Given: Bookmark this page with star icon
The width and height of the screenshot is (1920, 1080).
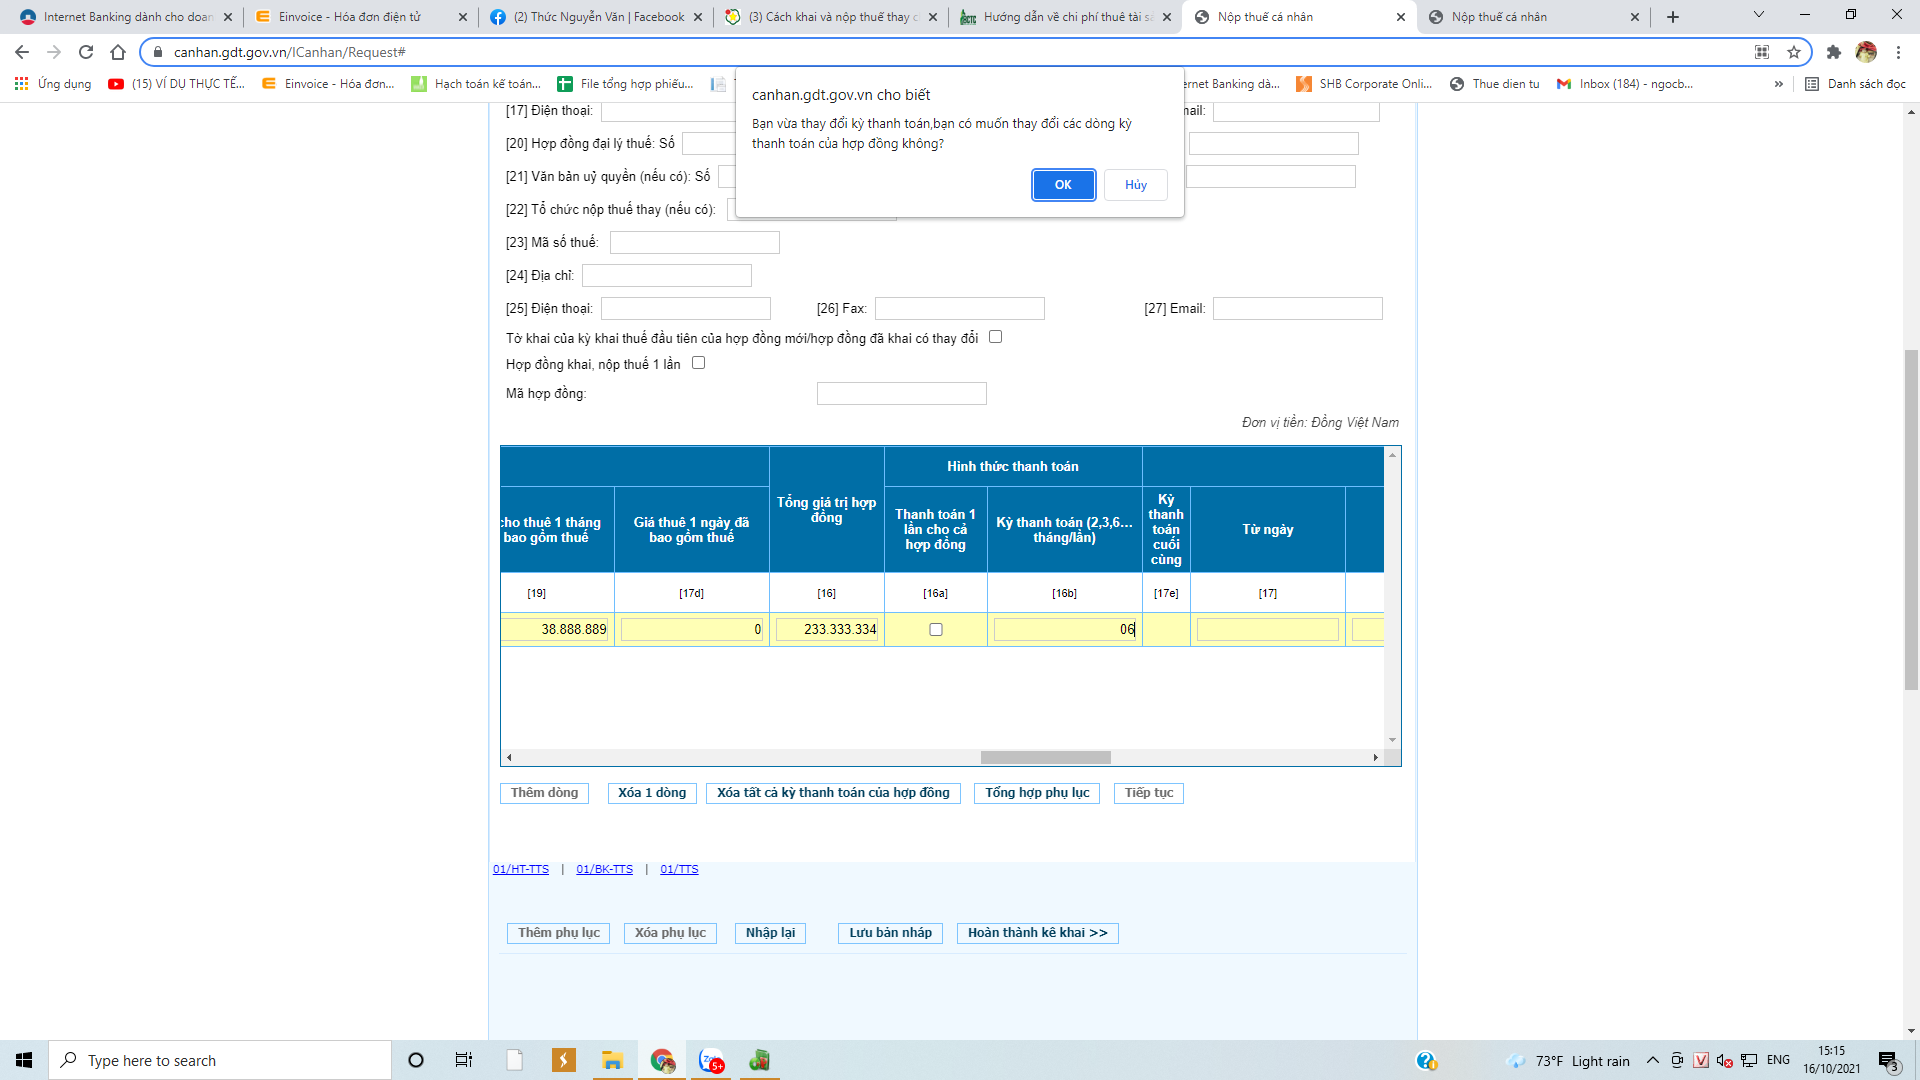Looking at the screenshot, I should 1794,52.
